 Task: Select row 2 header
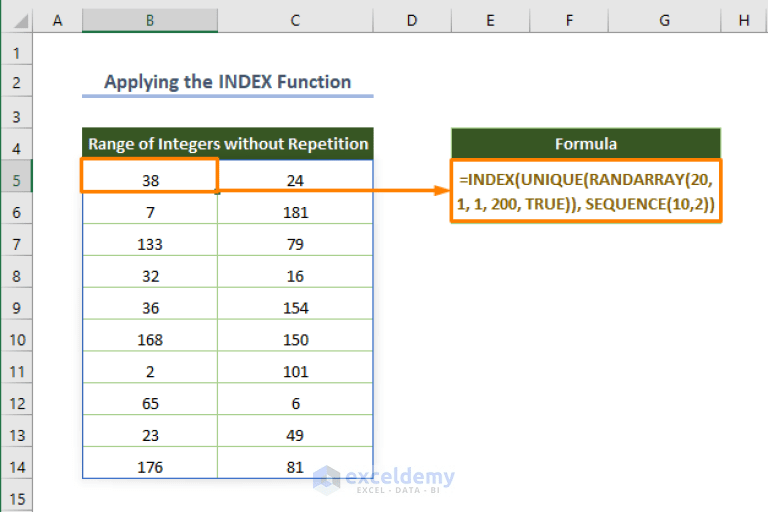pyautogui.click(x=17, y=82)
